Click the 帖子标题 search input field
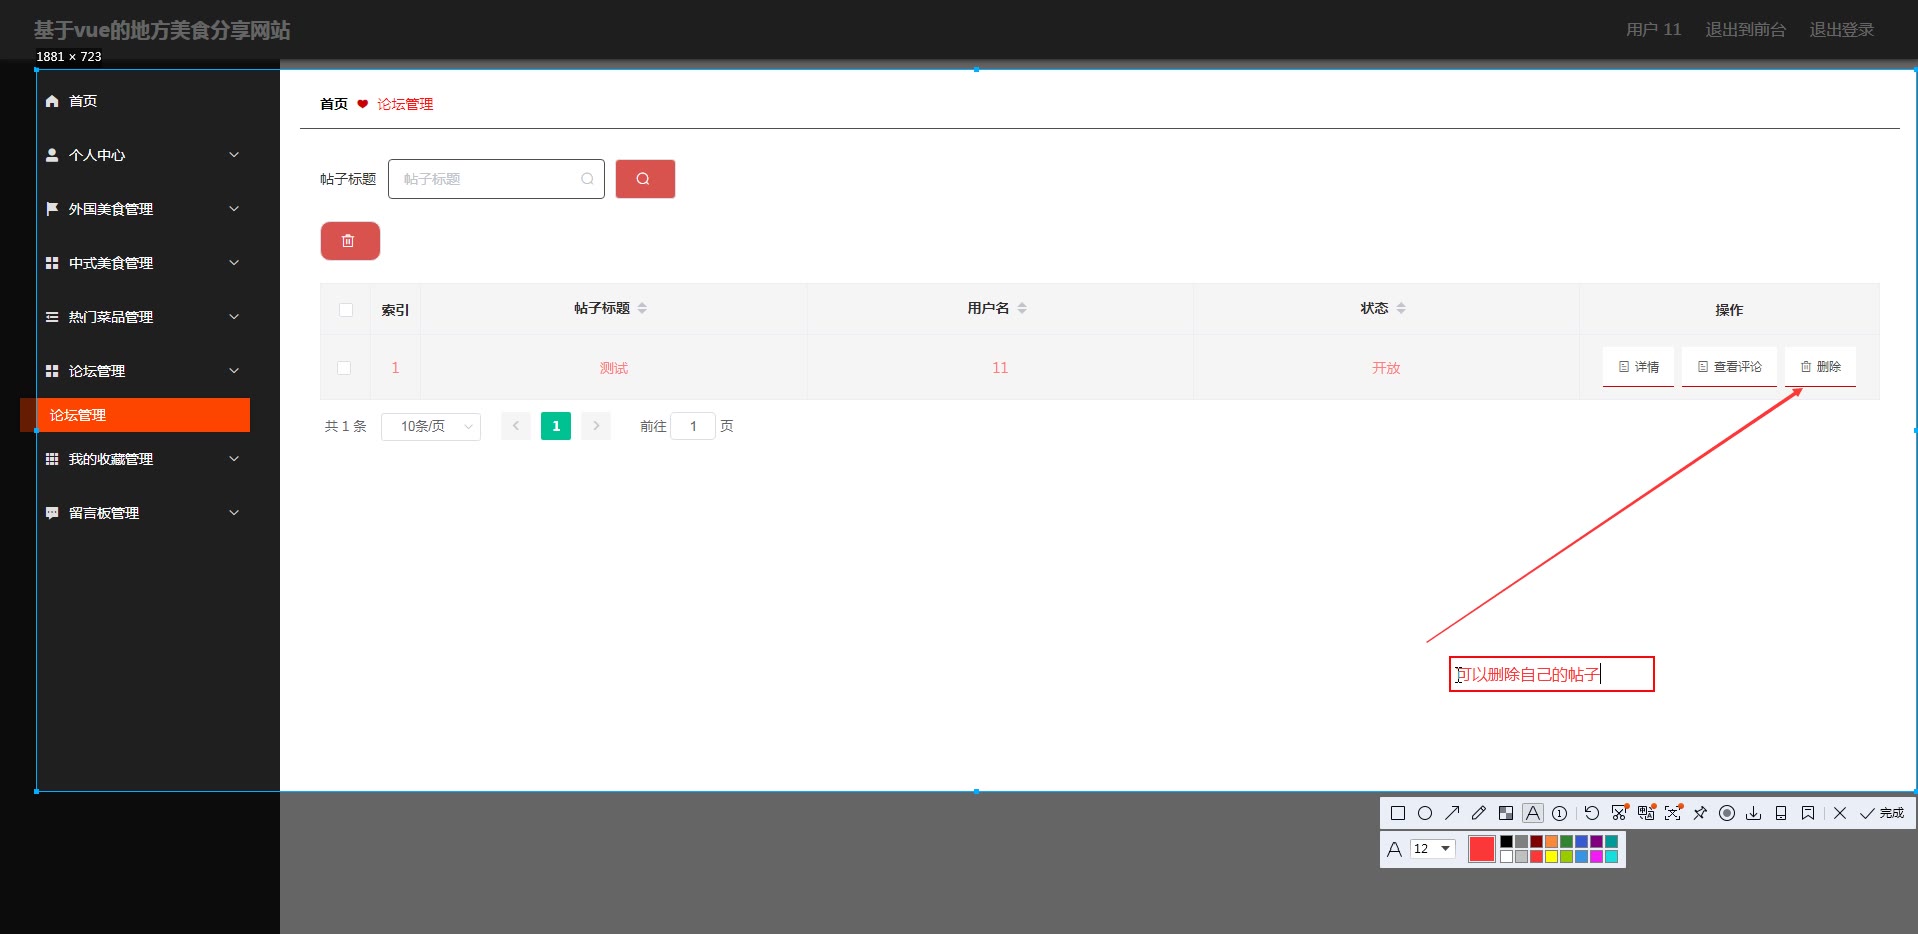Screen dimensions: 1918x934 [x=496, y=179]
